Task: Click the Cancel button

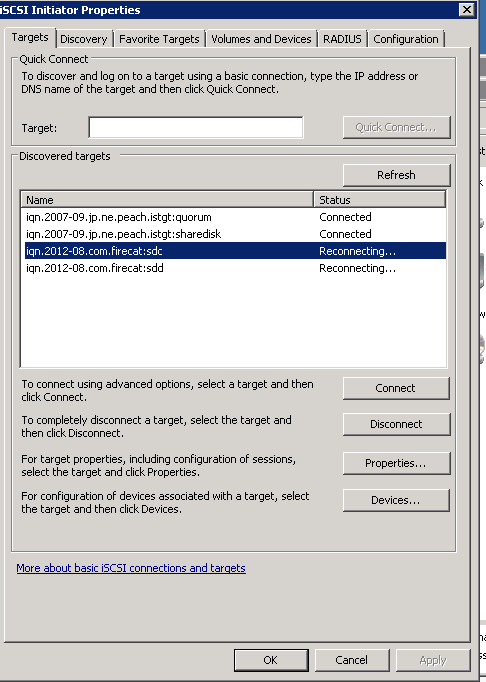Action: pyautogui.click(x=352, y=660)
